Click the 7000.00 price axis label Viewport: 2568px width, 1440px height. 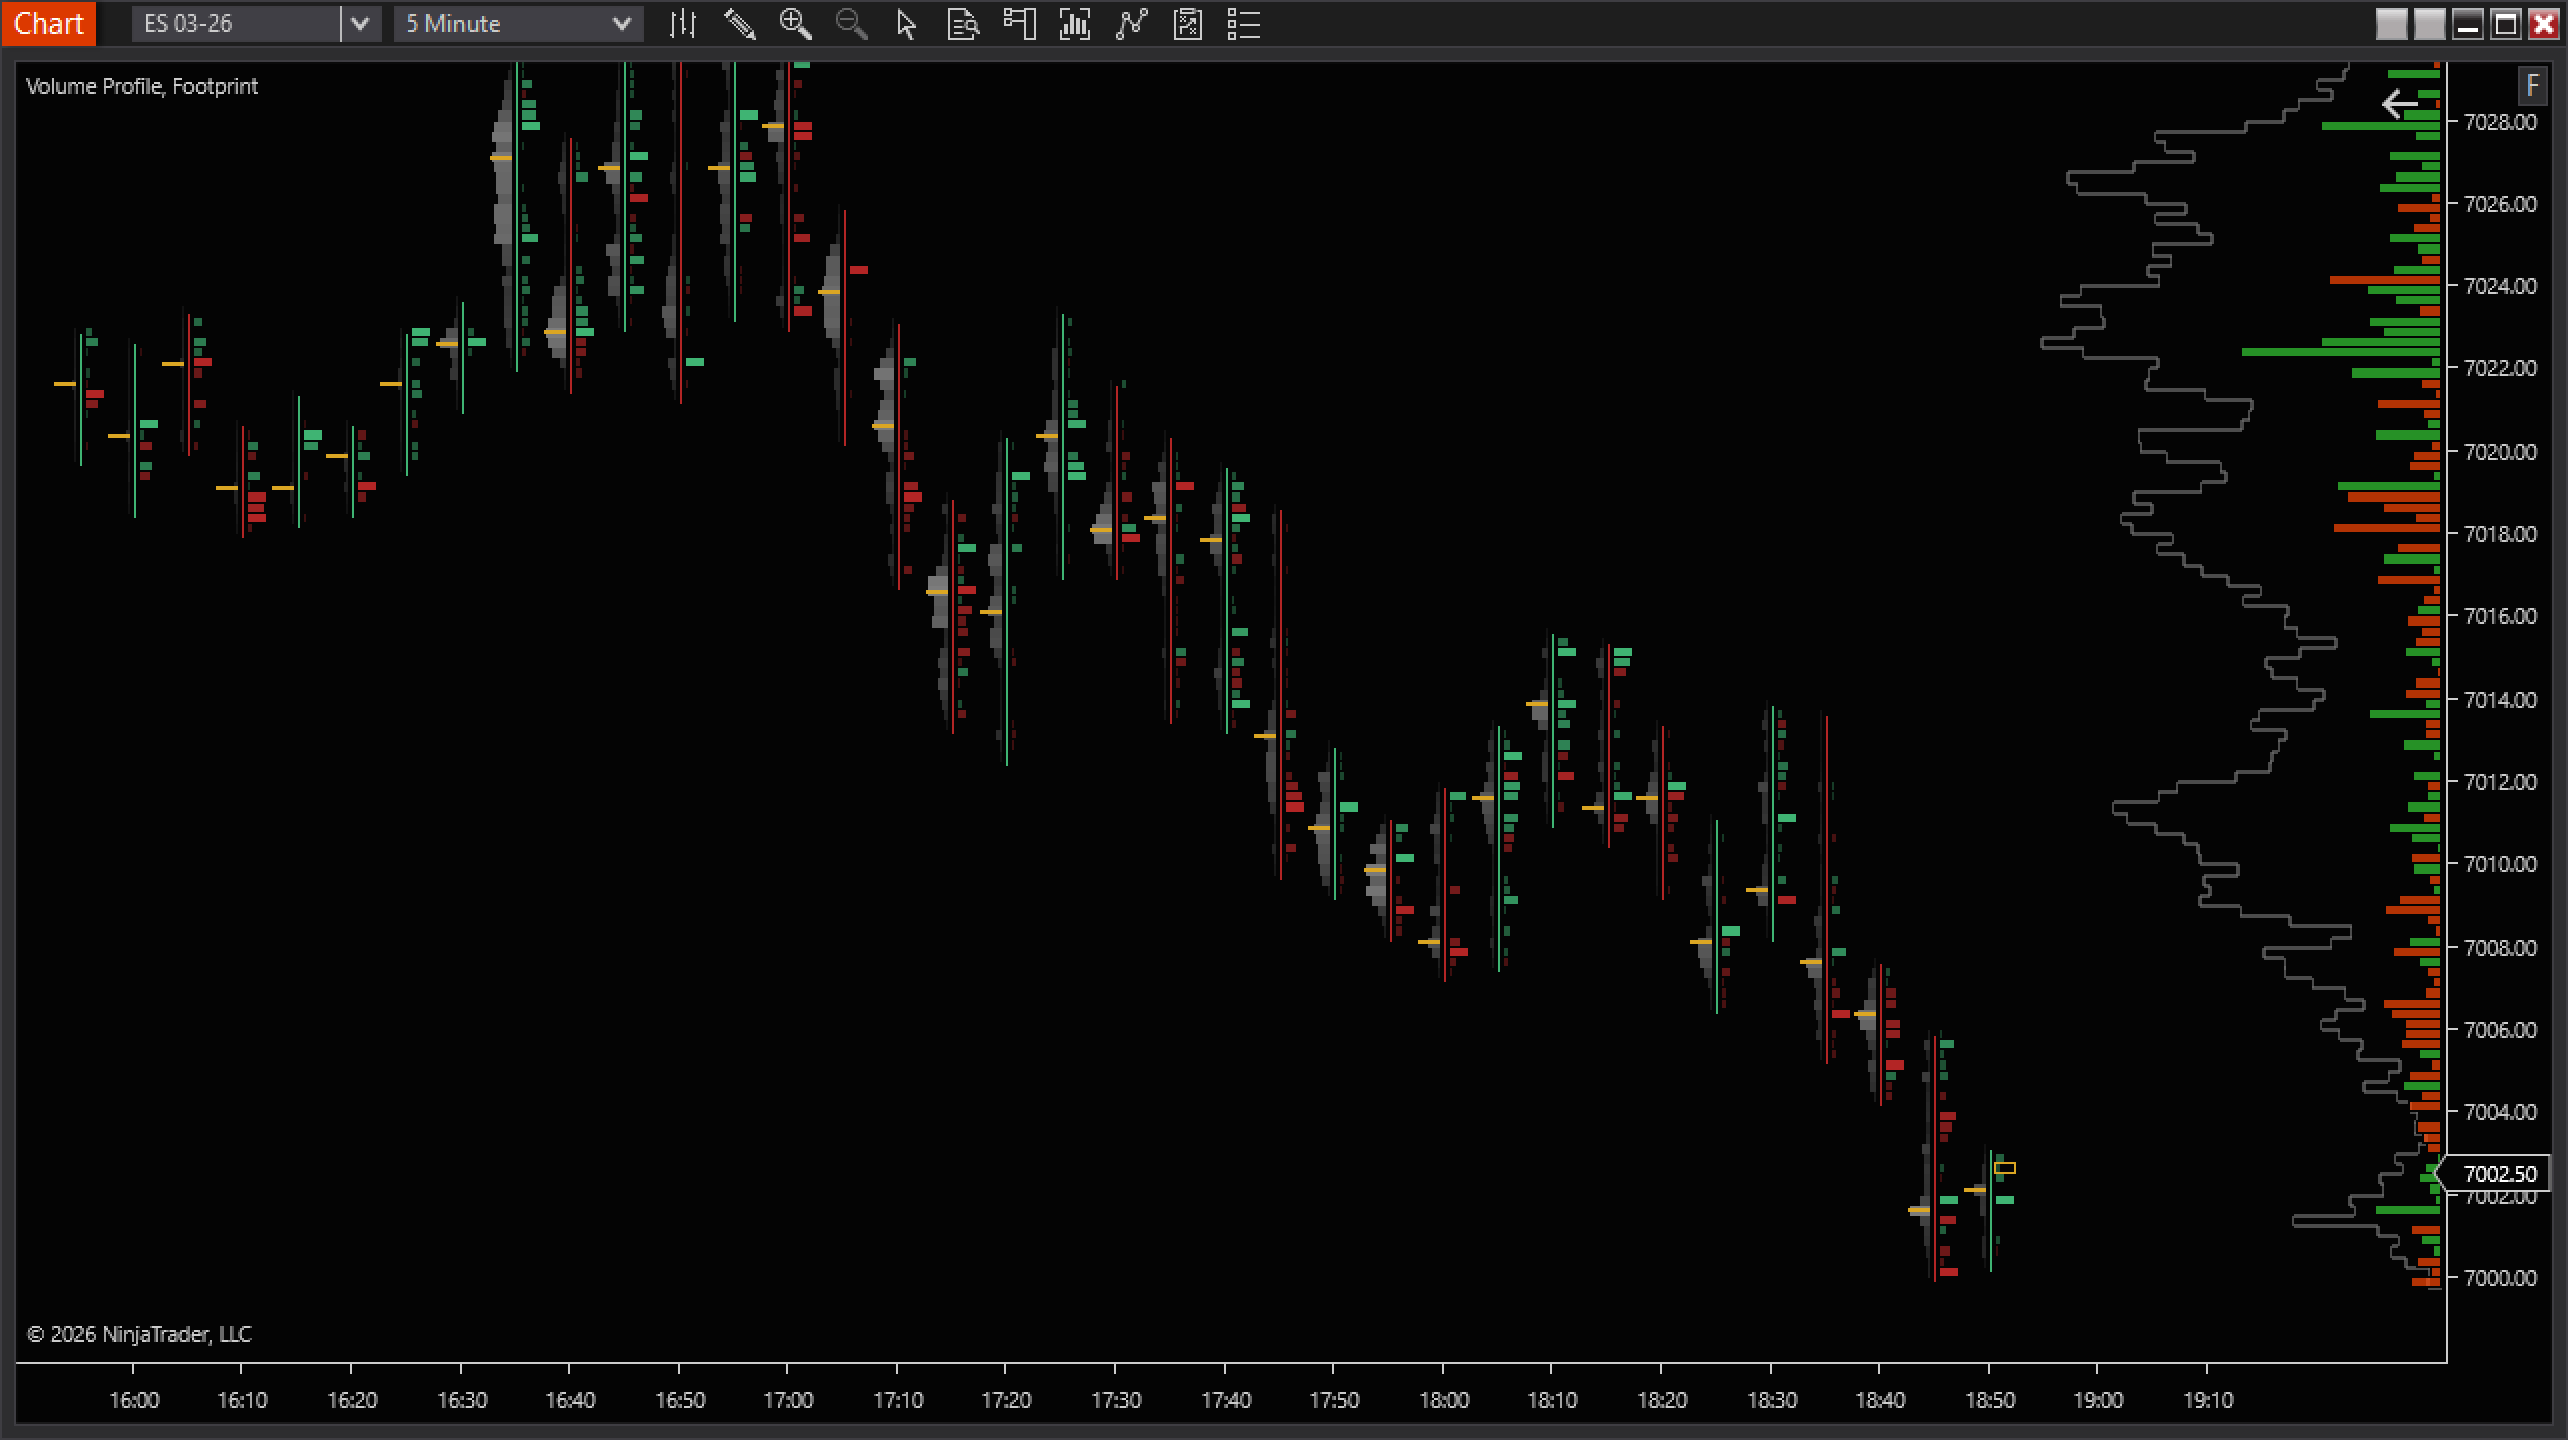click(2501, 1278)
